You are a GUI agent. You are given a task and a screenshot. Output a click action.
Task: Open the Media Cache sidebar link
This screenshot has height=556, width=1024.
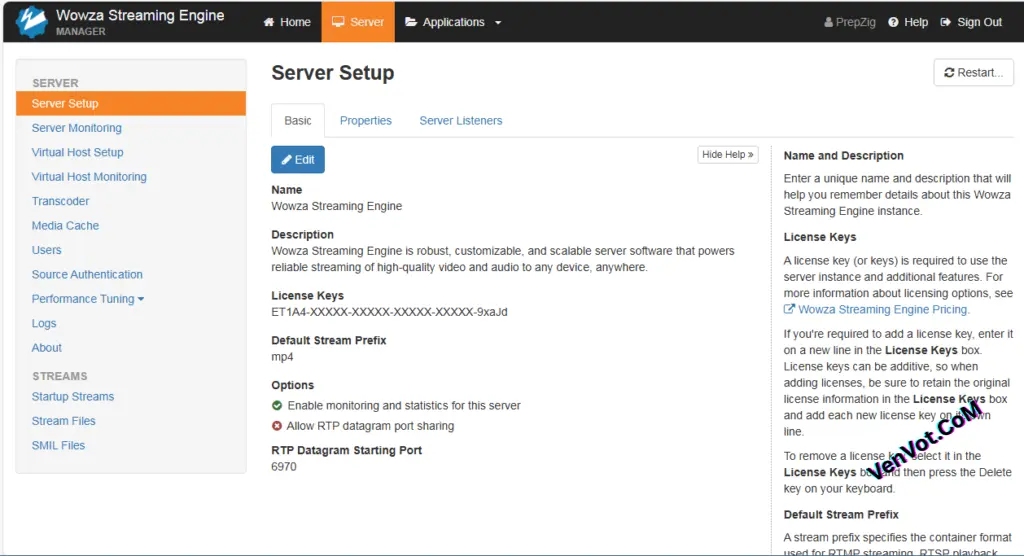point(65,225)
